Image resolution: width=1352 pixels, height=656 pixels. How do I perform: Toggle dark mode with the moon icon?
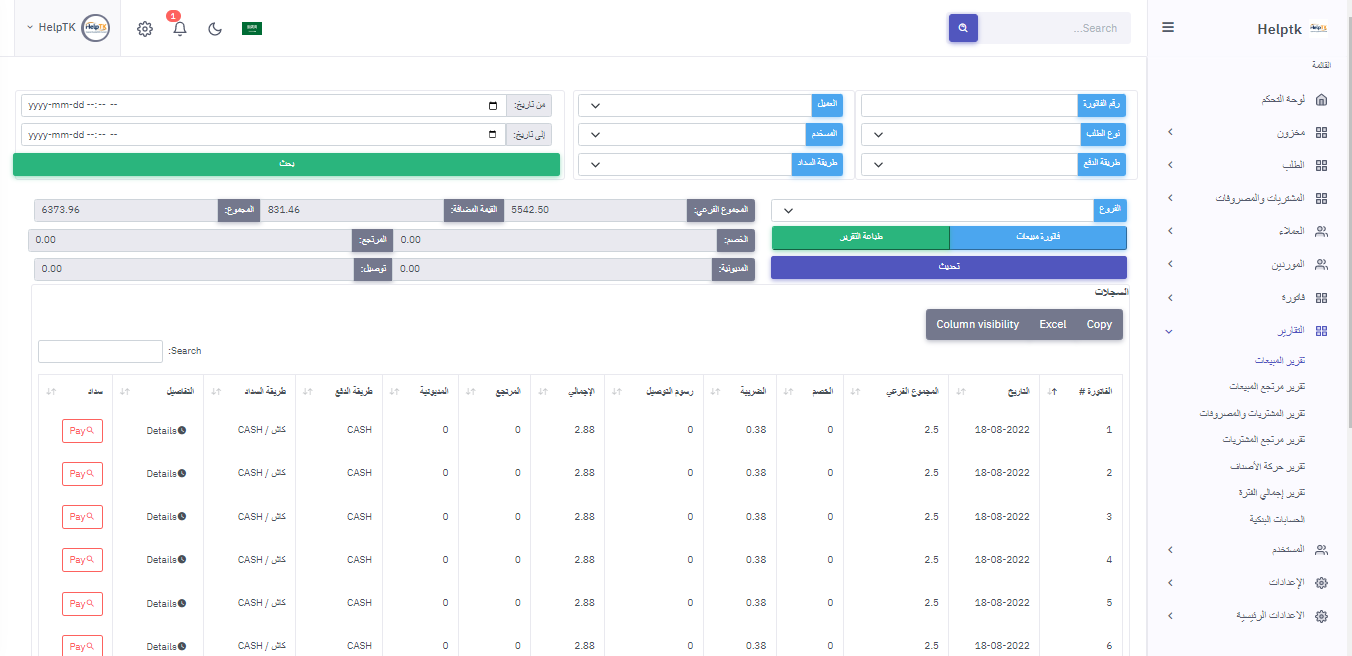[x=215, y=29]
